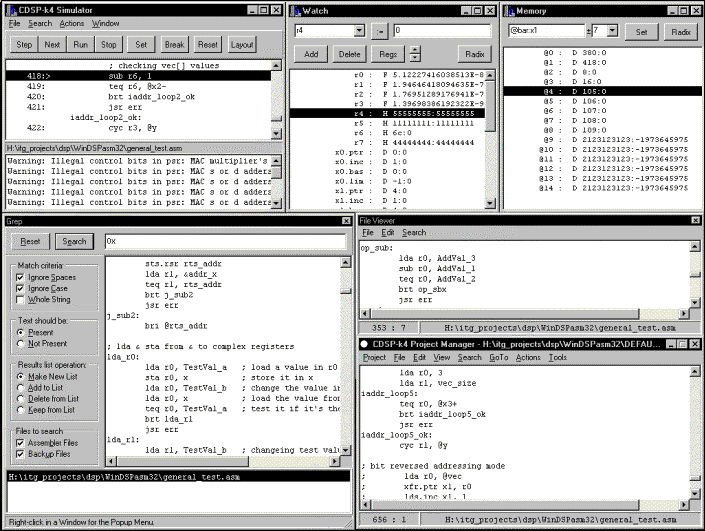This screenshot has width=705, height=531.
Task: Click the CDSP-k4 Simulator title bar icon
Action: point(12,10)
